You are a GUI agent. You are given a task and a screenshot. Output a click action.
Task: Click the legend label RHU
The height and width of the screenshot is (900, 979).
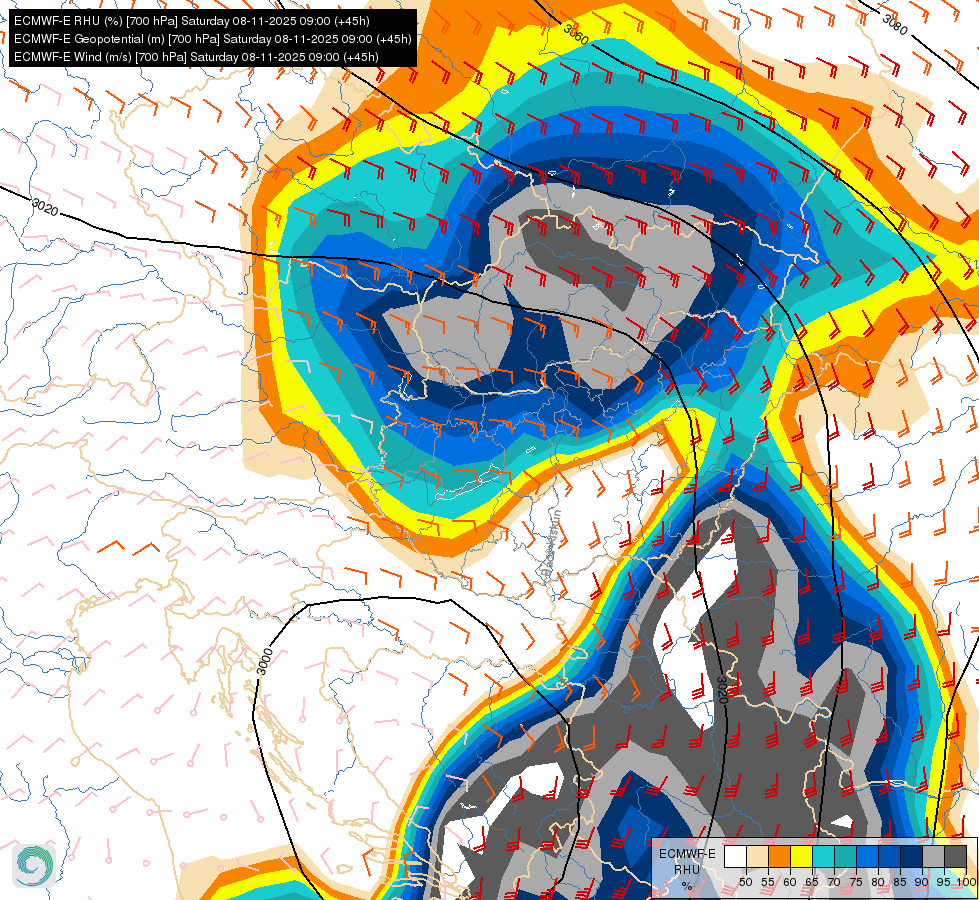(x=687, y=869)
